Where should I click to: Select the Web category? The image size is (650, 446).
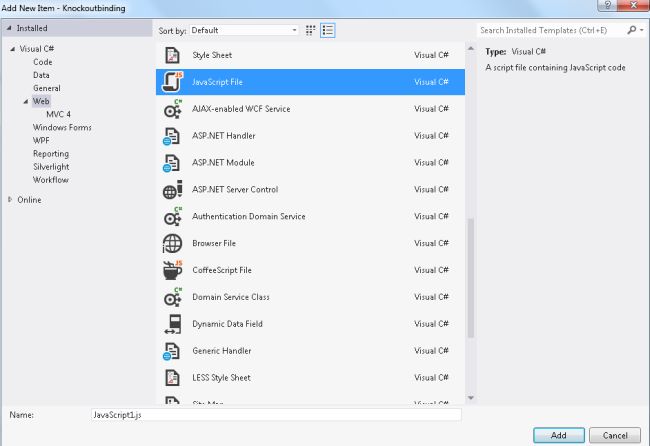click(41, 101)
